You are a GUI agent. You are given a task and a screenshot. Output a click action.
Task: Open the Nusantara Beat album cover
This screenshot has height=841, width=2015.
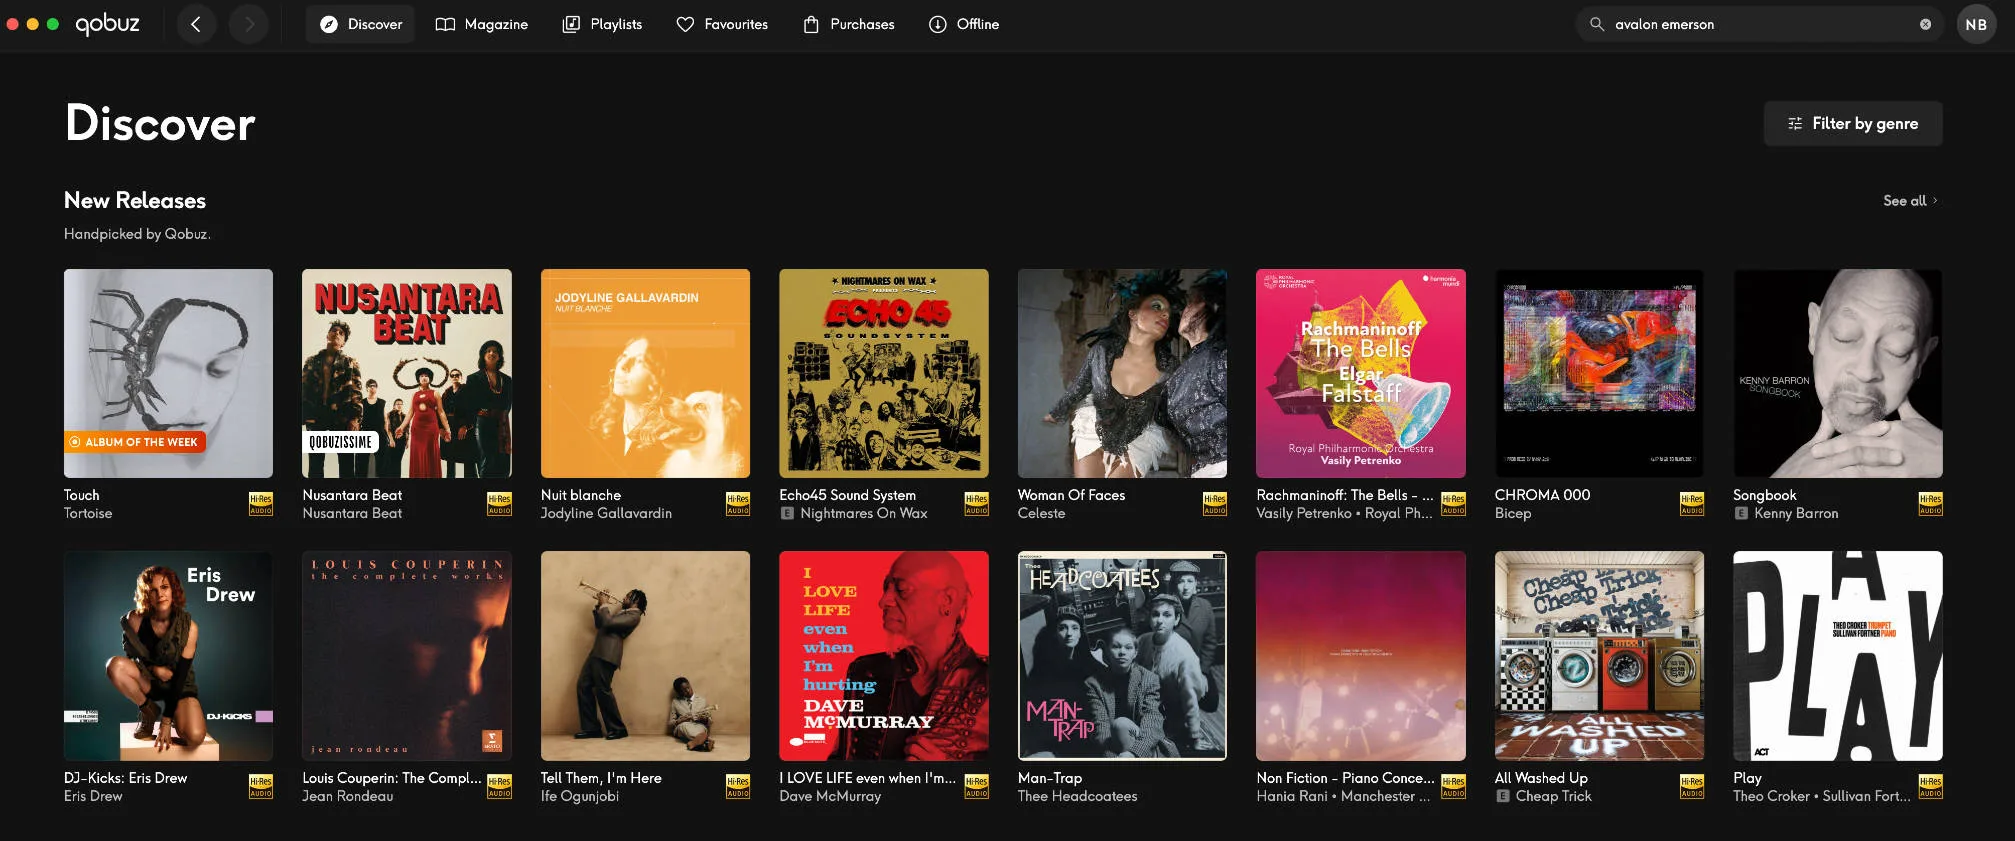coord(407,373)
